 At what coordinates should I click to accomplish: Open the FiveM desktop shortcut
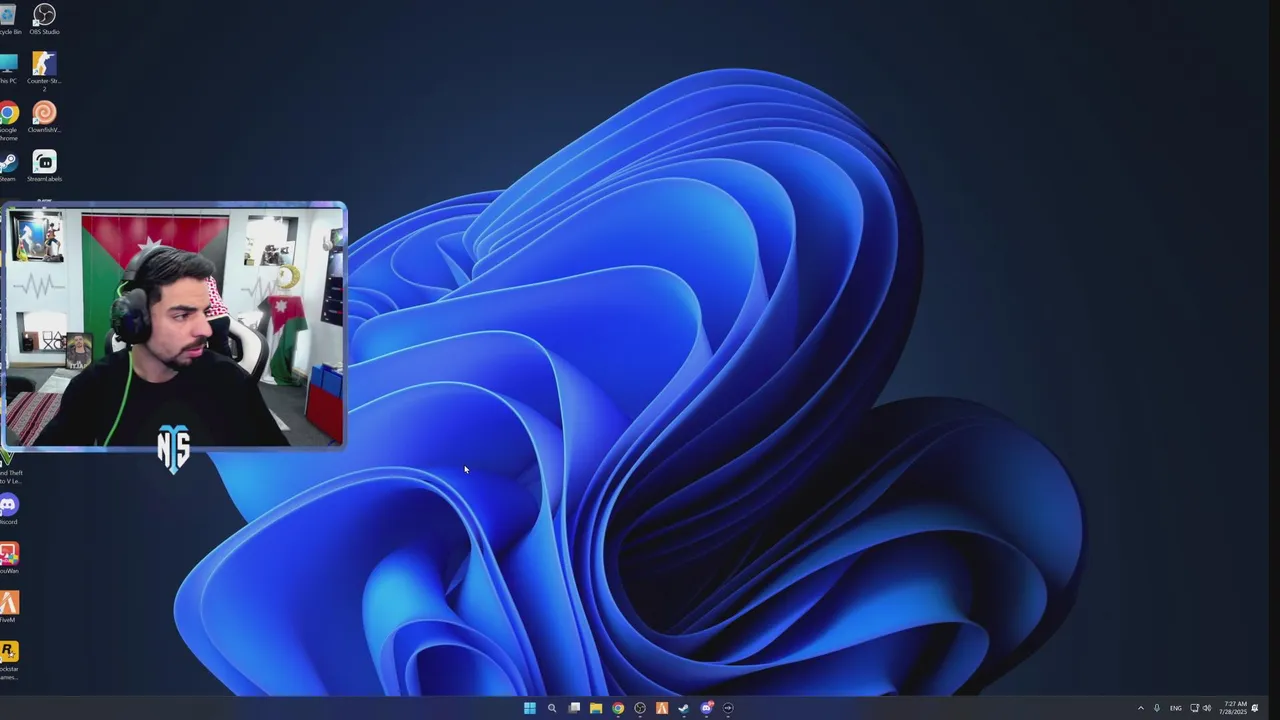9,607
